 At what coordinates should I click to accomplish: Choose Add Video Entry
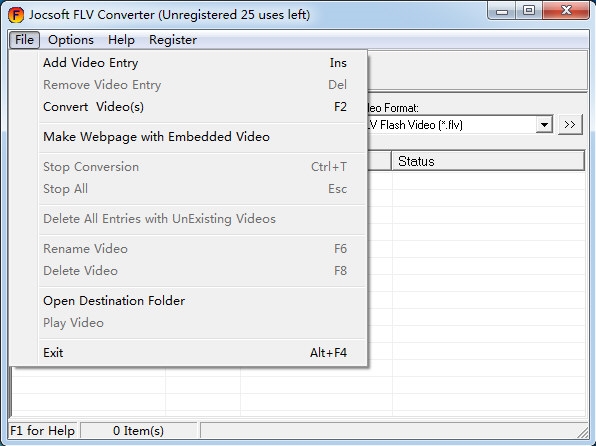coord(203,63)
